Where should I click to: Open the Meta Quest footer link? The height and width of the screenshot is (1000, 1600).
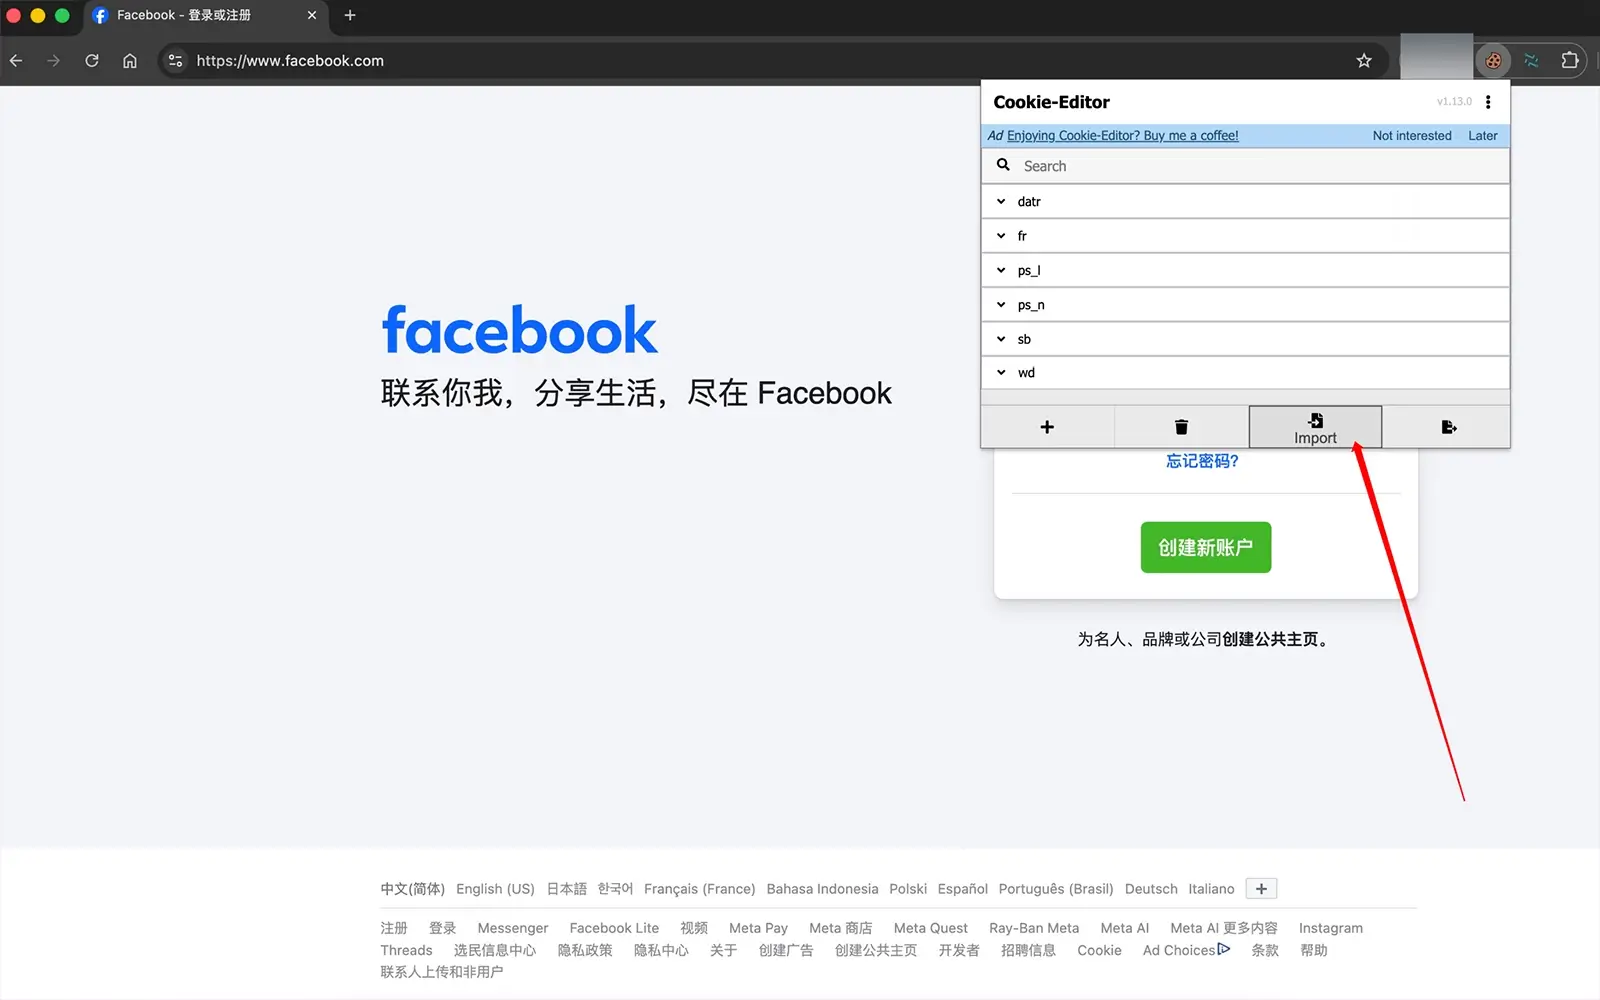pos(930,928)
